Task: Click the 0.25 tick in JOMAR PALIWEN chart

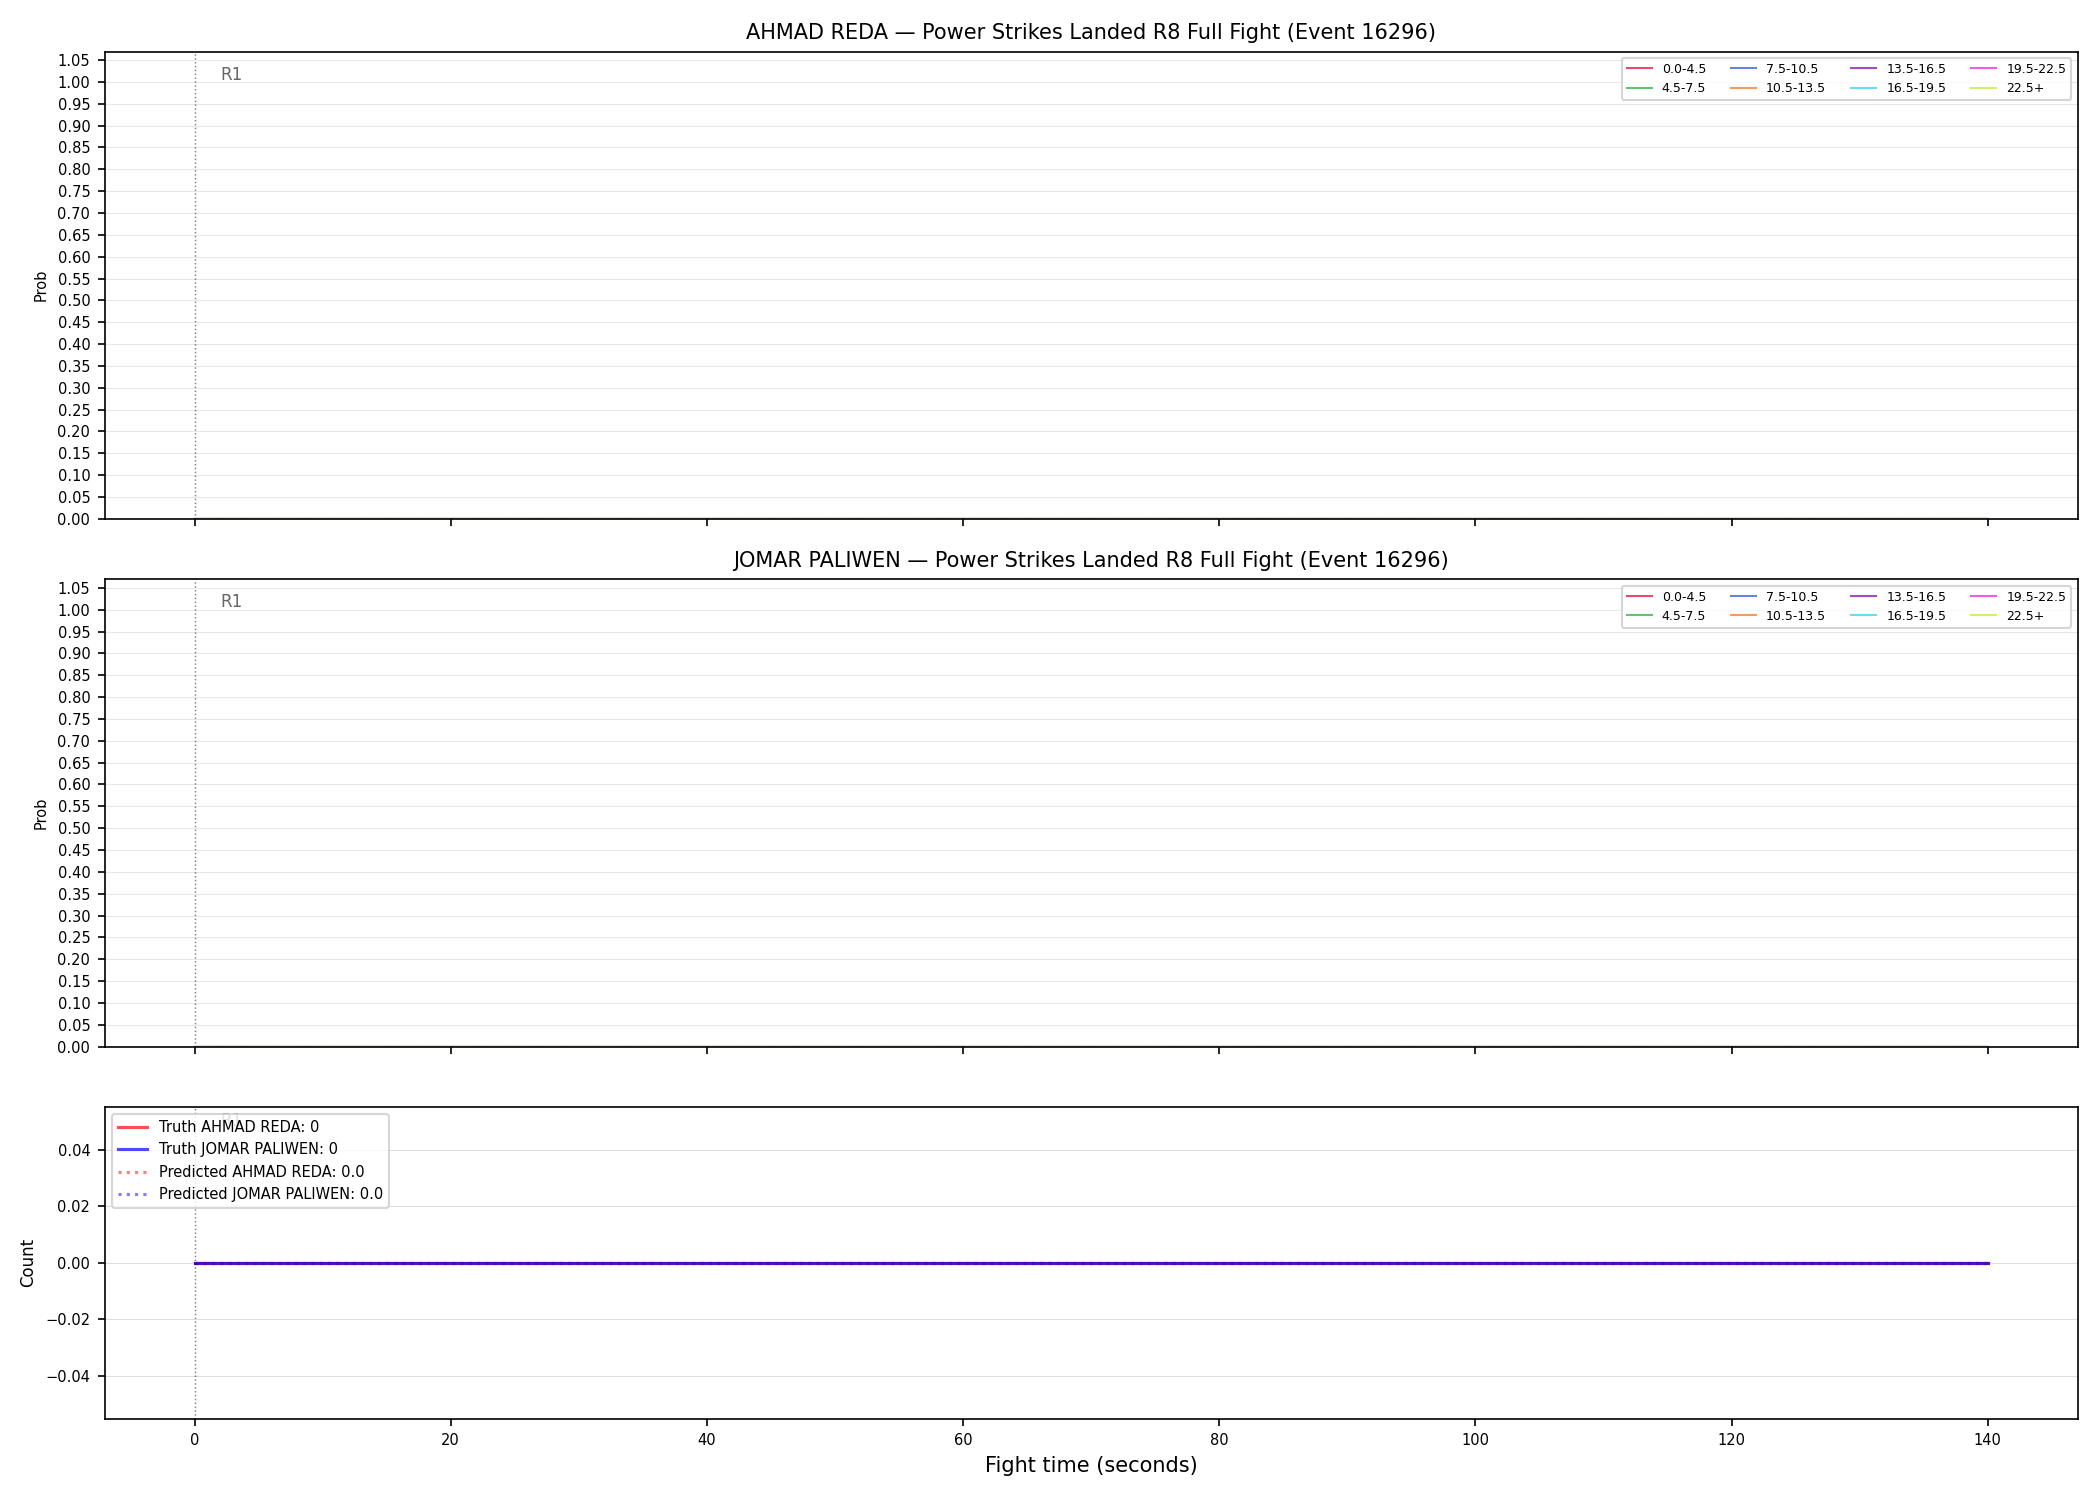Action: [74, 937]
